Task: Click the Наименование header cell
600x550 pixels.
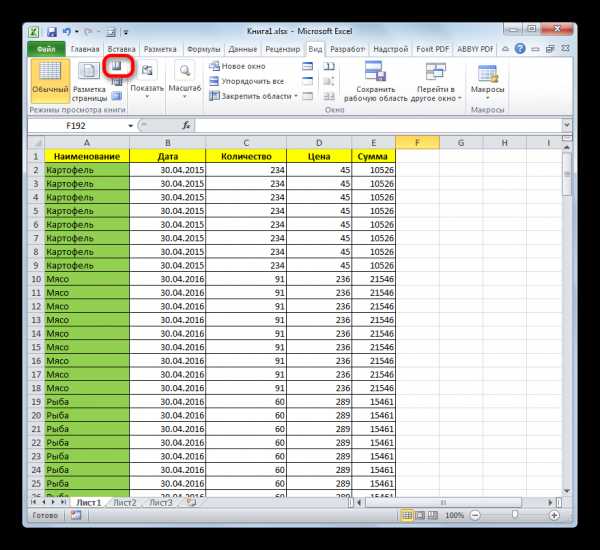Action: tap(87, 157)
